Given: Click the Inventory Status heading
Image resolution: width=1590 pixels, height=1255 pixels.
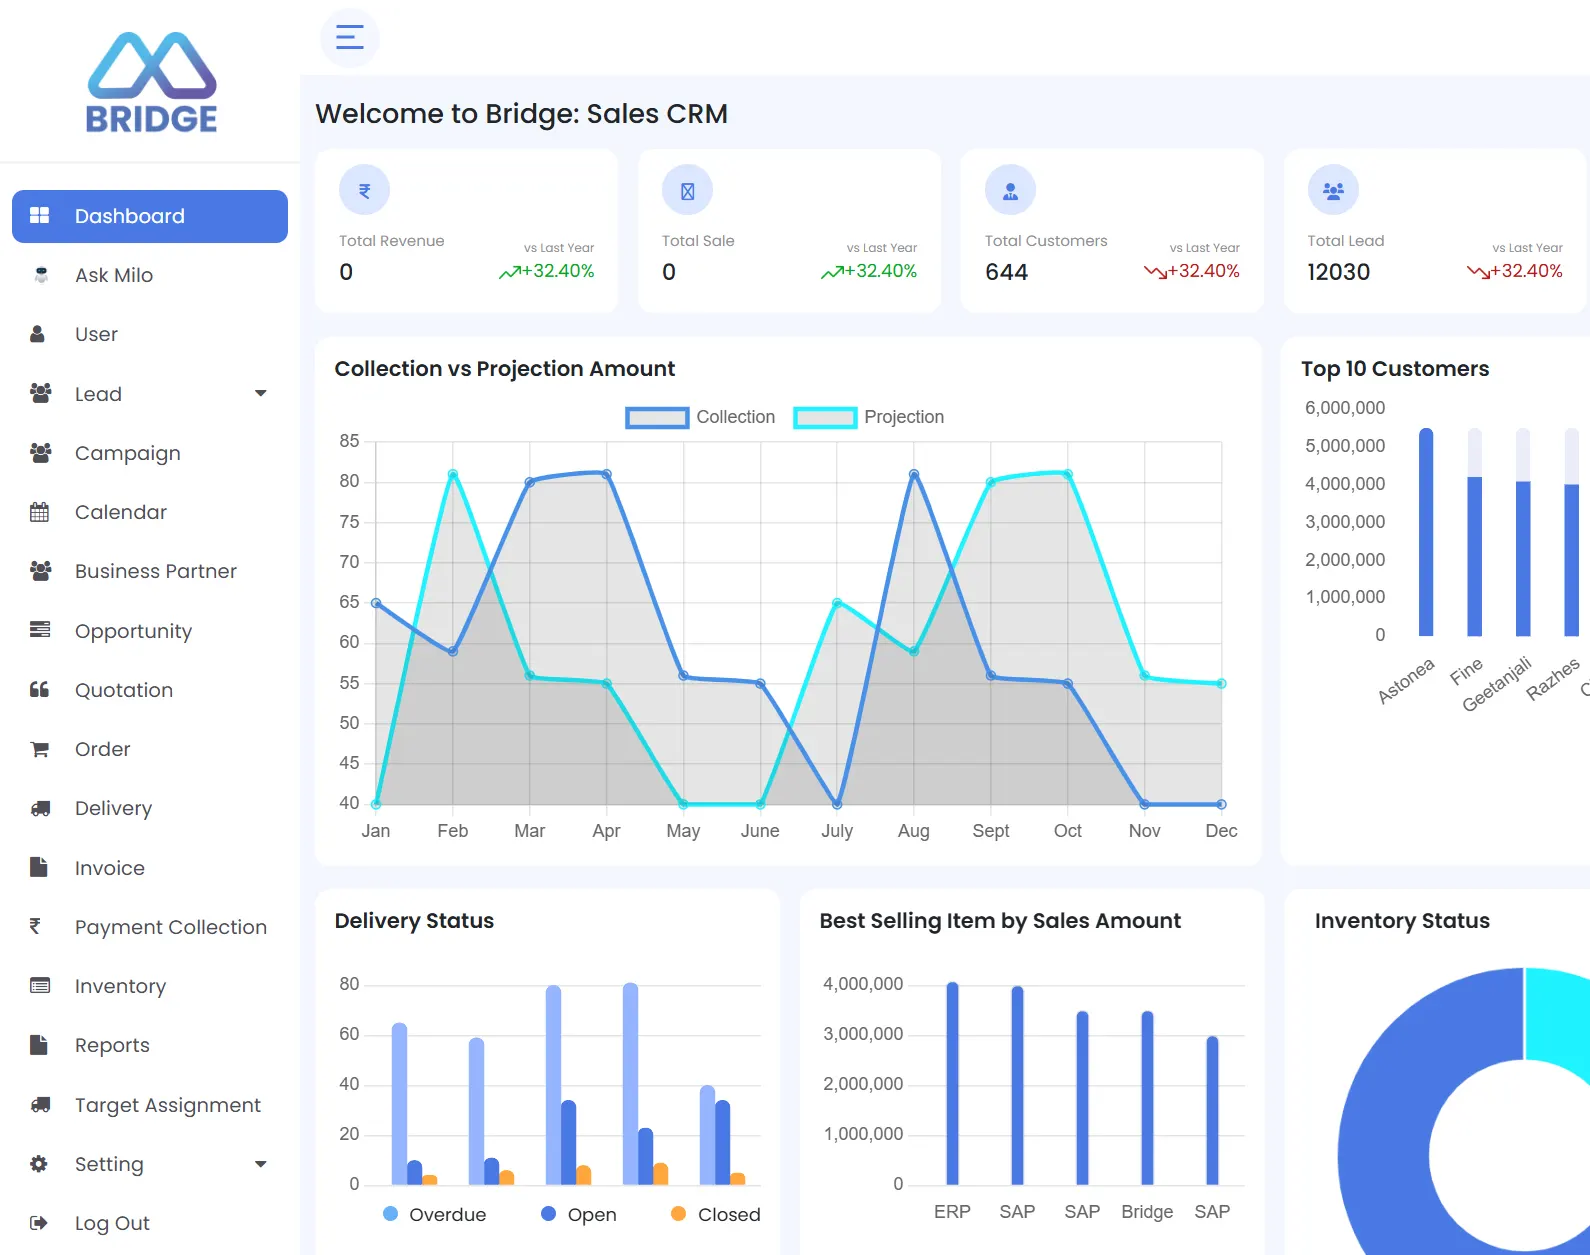Looking at the screenshot, I should 1402,920.
